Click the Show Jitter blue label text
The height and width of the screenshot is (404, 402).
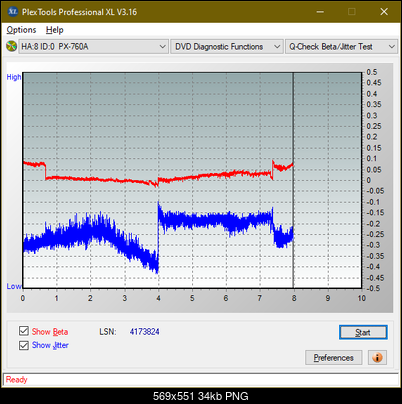point(50,345)
